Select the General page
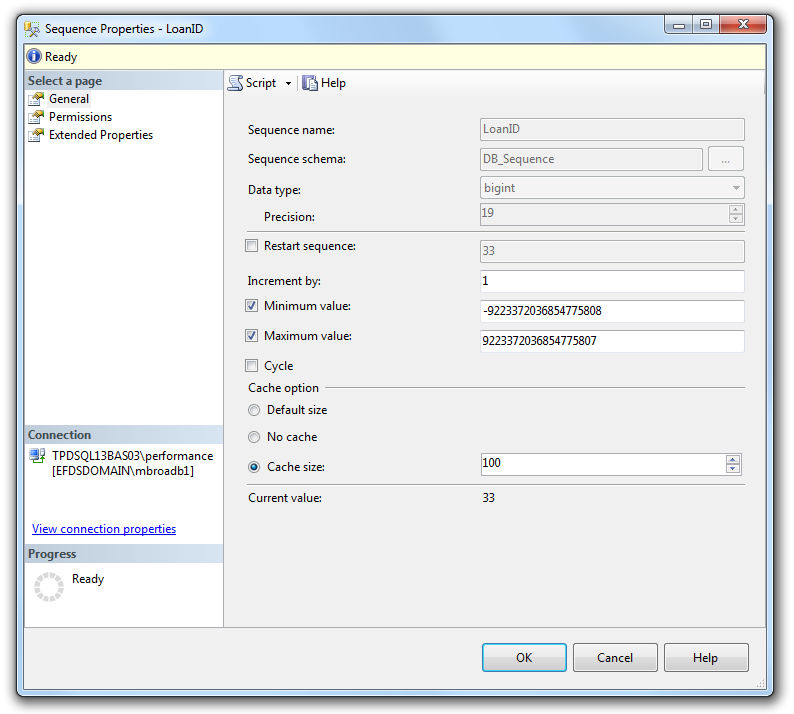Viewport: 794px width, 714px height. pyautogui.click(x=69, y=99)
